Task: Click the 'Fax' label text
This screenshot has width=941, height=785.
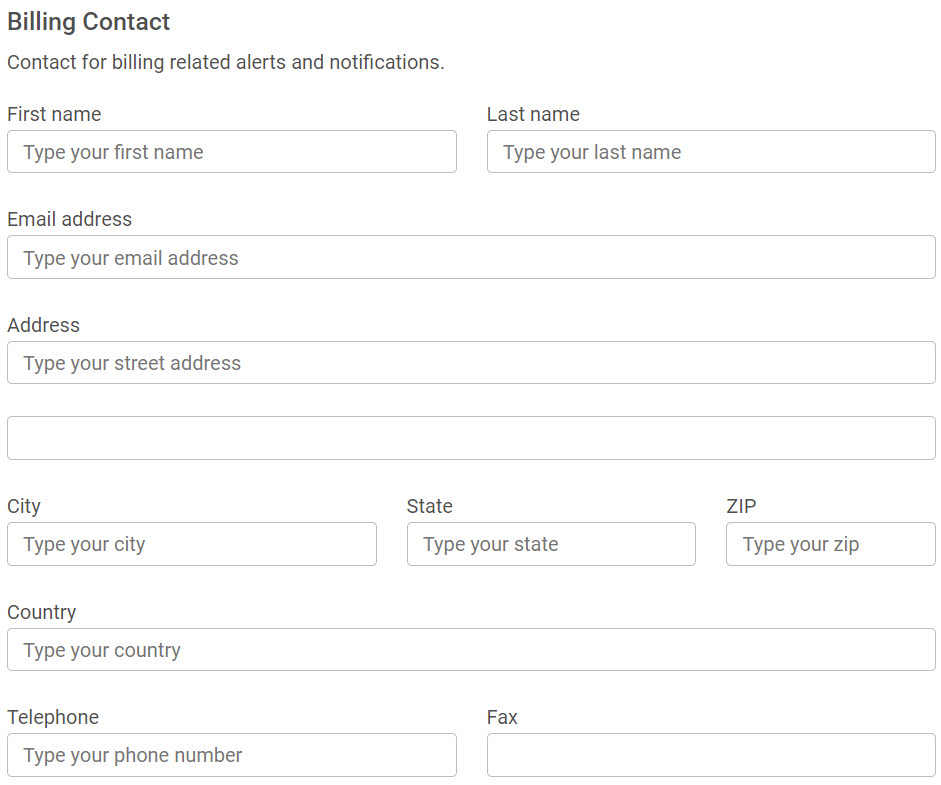Action: click(x=502, y=717)
